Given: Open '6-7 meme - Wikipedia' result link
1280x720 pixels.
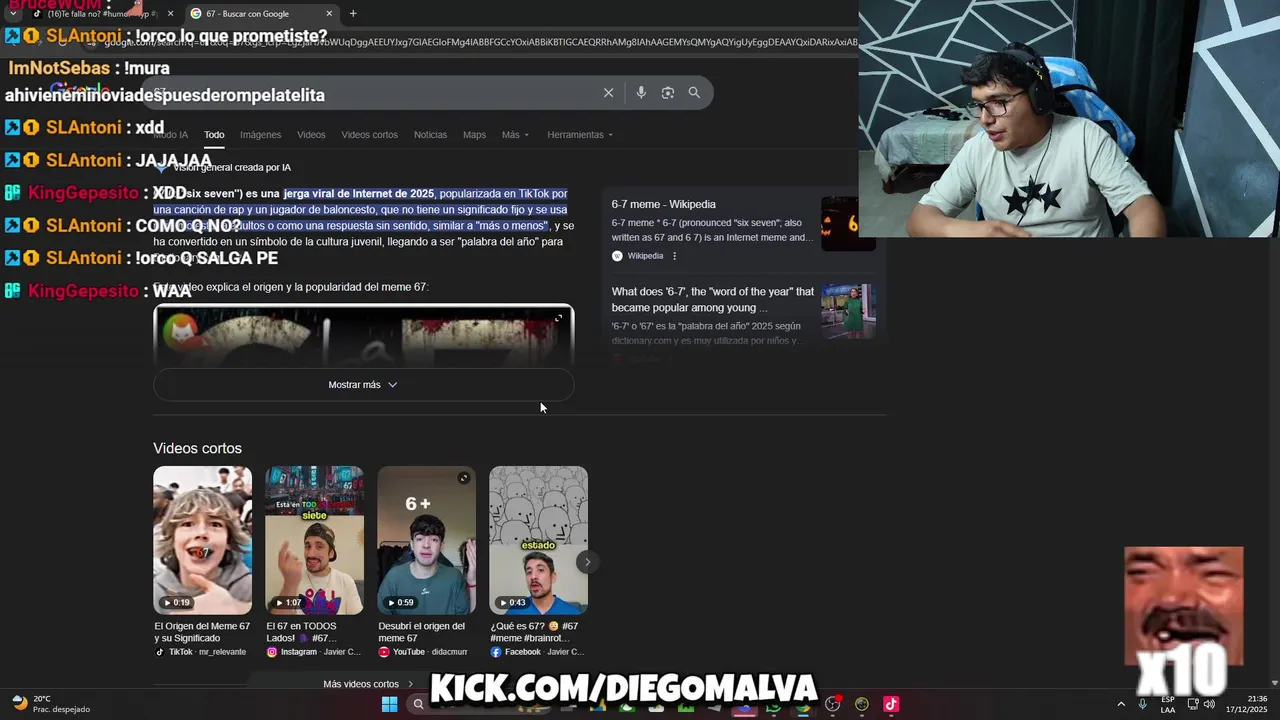Looking at the screenshot, I should click(x=663, y=205).
